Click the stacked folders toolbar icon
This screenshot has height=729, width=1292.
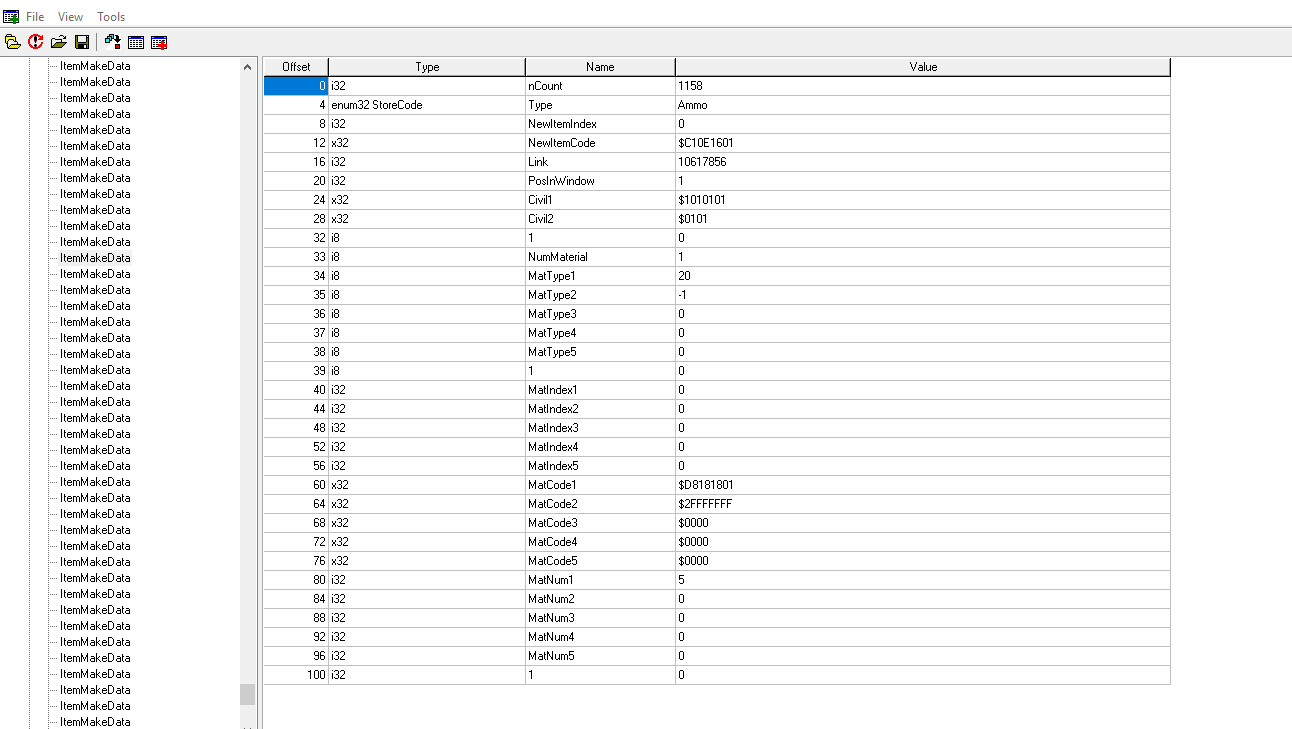(12, 42)
